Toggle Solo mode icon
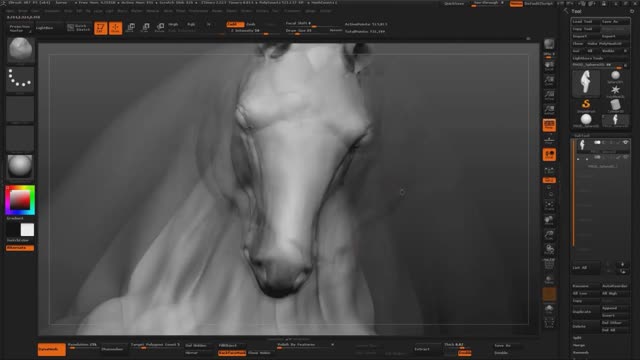The image size is (640, 360). coord(549,308)
